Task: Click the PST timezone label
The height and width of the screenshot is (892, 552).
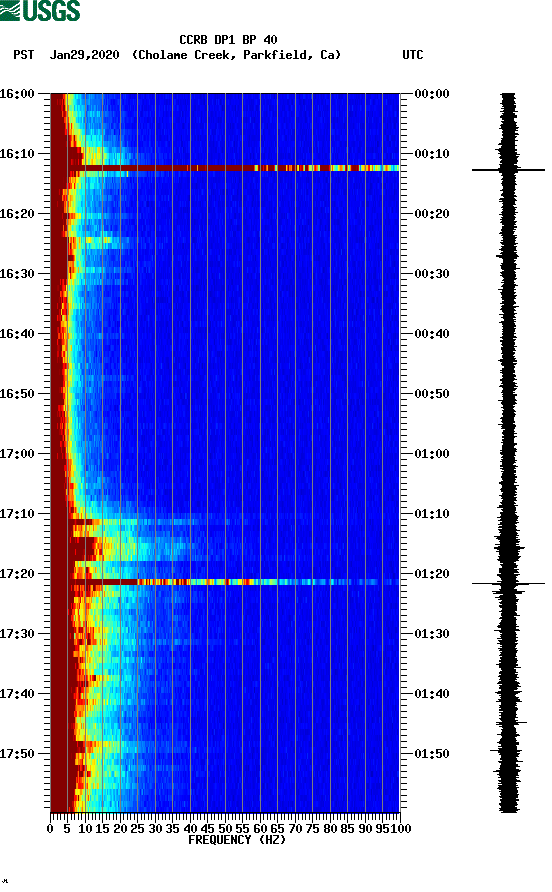Action: [x=23, y=55]
